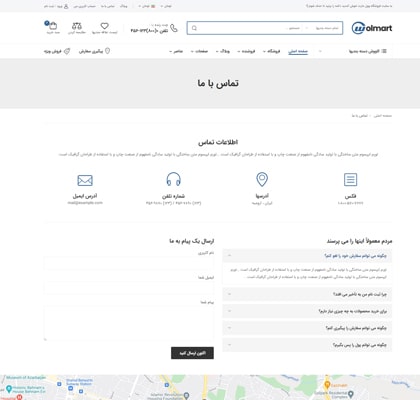Image resolution: width=420 pixels, height=400 pixels.
Task: Click the Museum of Azerbaijan map marker
Action: [x=9, y=389]
